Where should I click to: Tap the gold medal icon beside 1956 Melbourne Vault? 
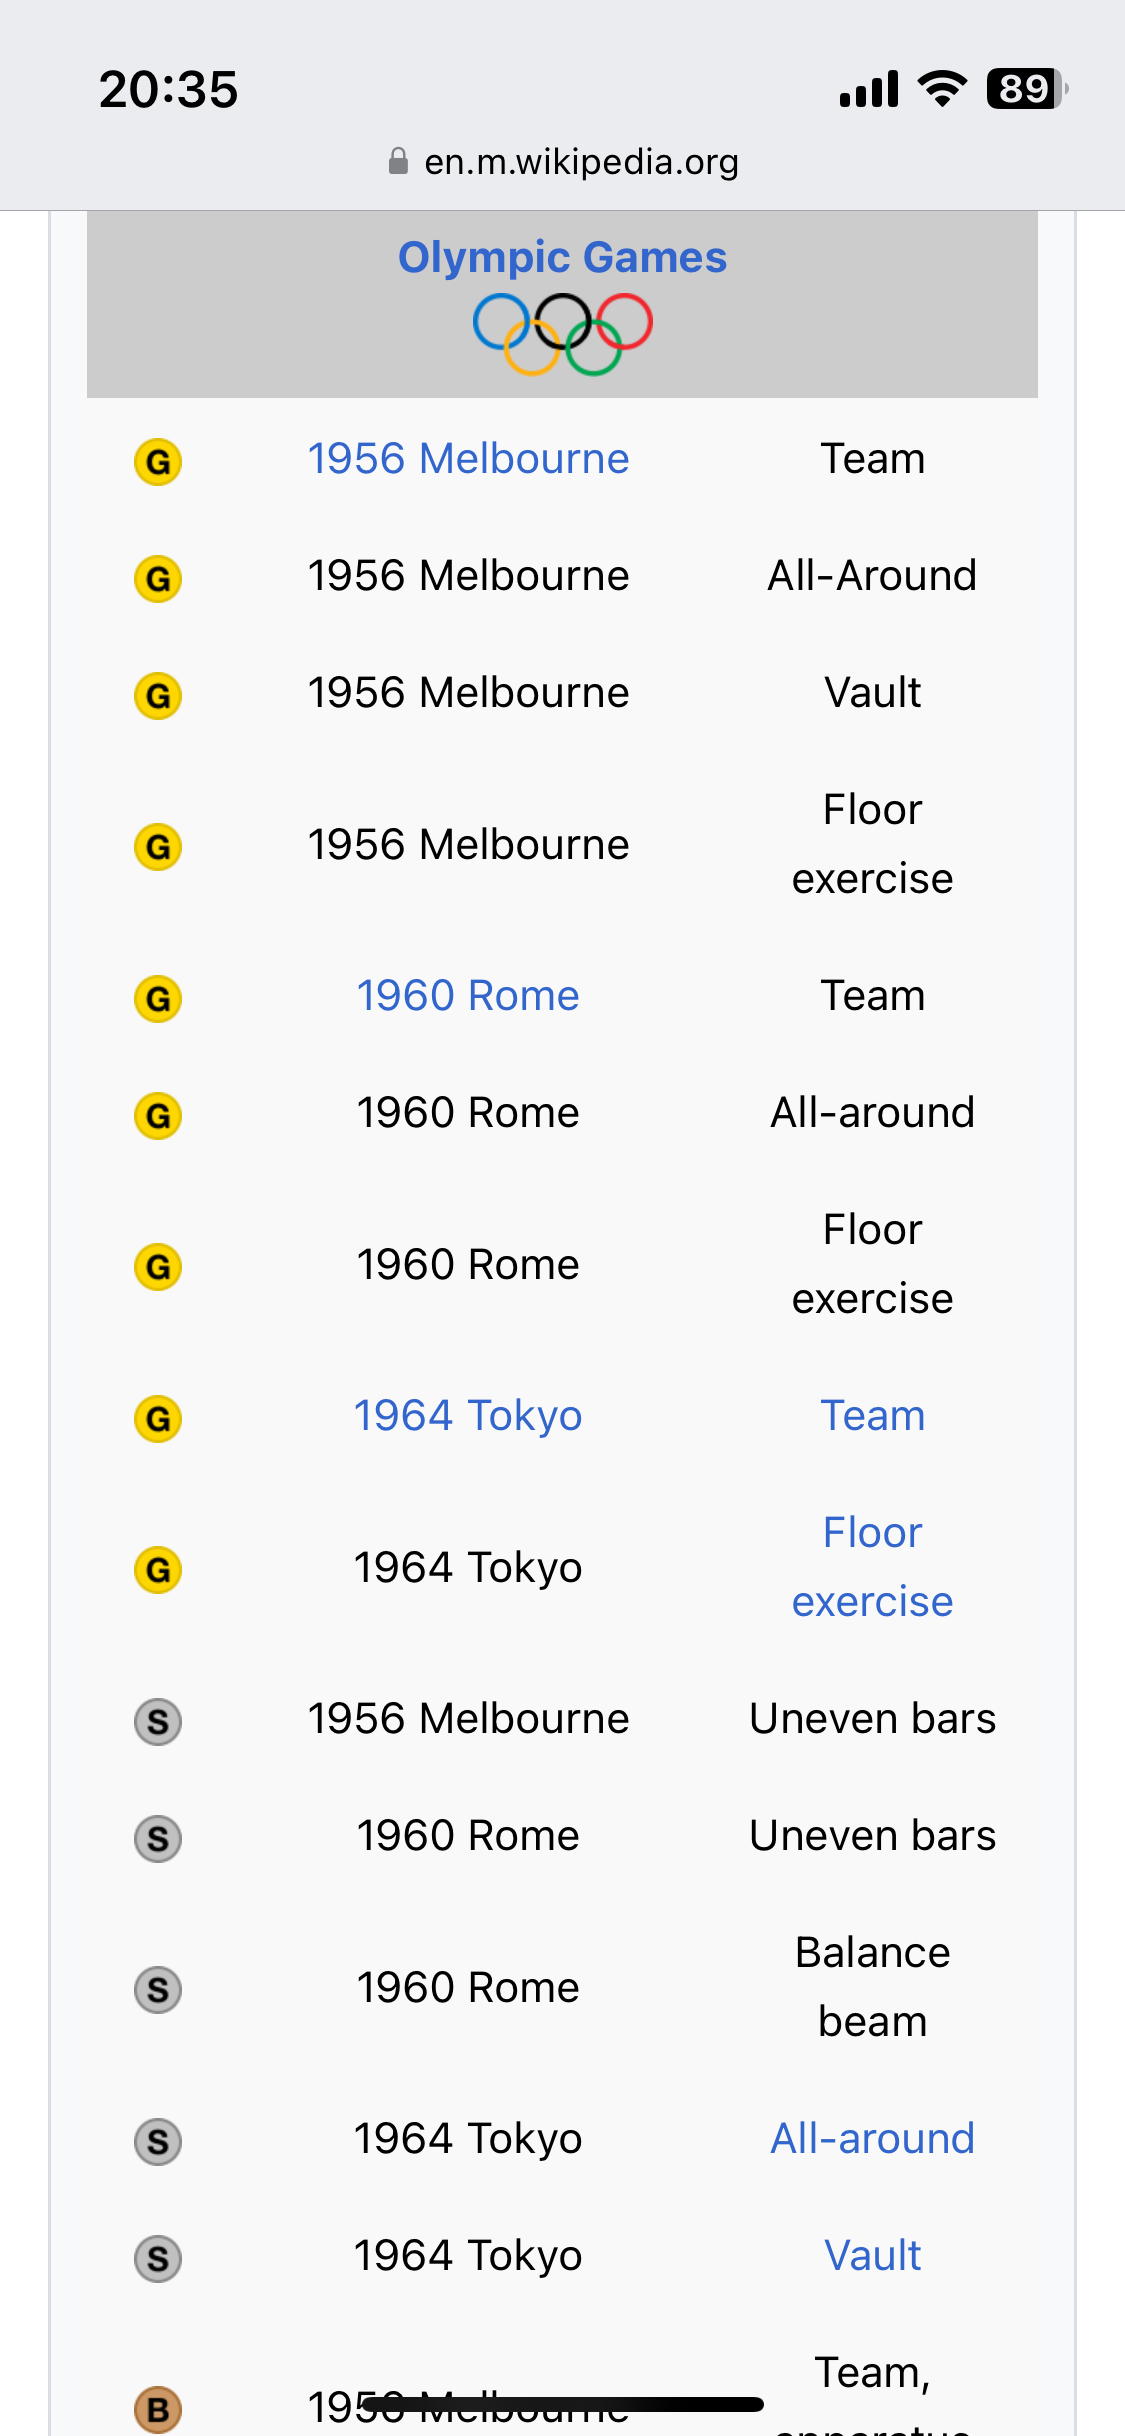[x=158, y=696]
